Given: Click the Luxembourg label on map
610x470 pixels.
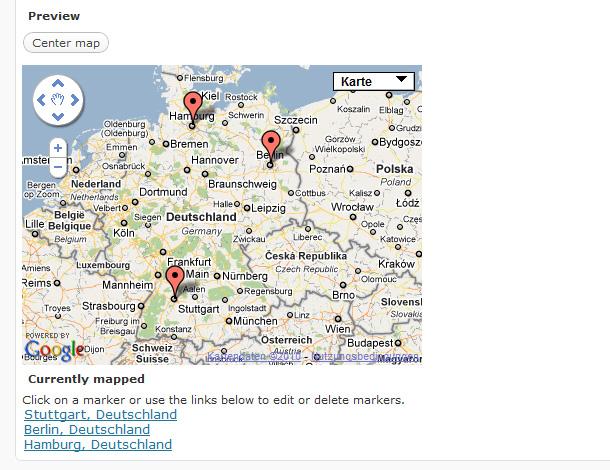Looking at the screenshot, I should coord(103,265).
